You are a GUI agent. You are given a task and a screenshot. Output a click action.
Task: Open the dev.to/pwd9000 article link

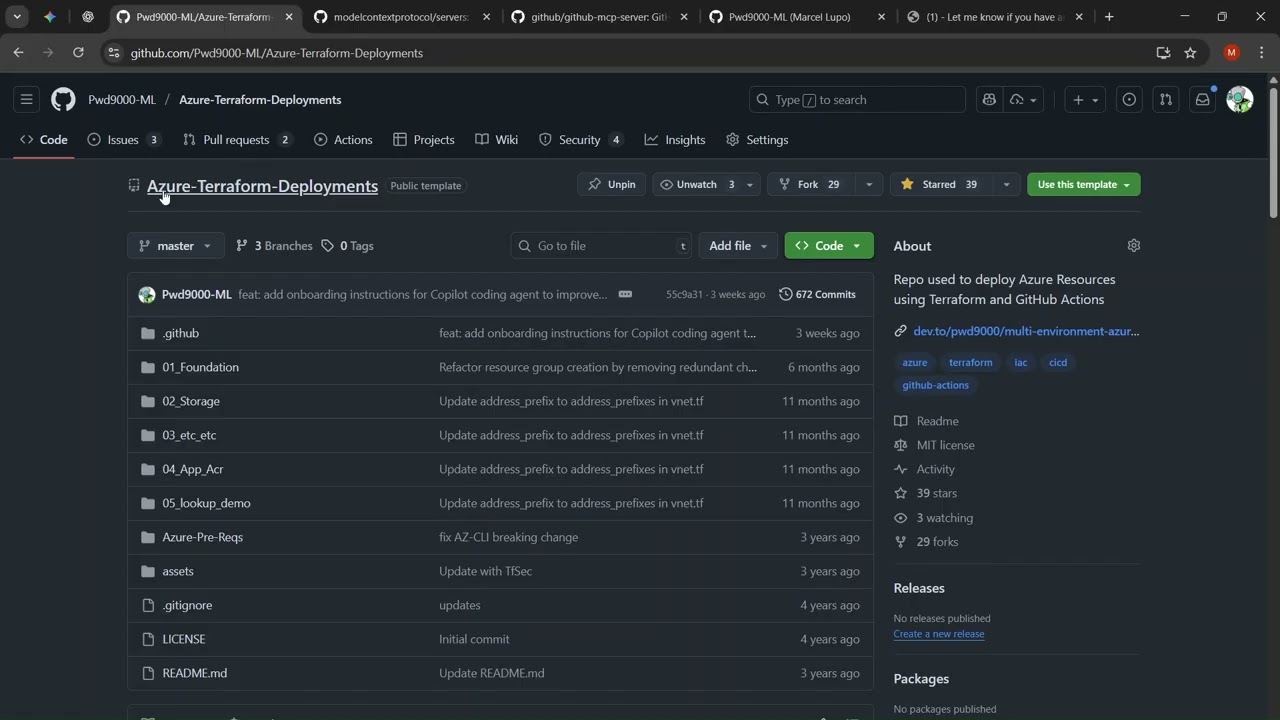coord(1026,331)
